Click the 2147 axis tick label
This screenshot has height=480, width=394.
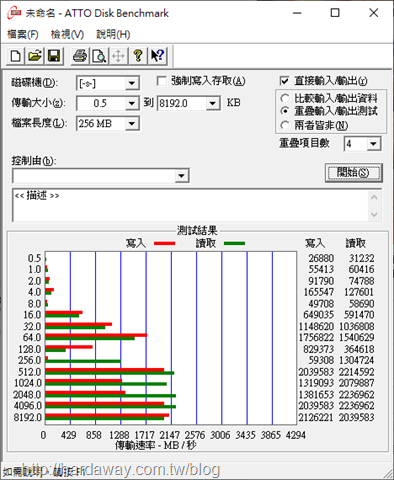169,435
